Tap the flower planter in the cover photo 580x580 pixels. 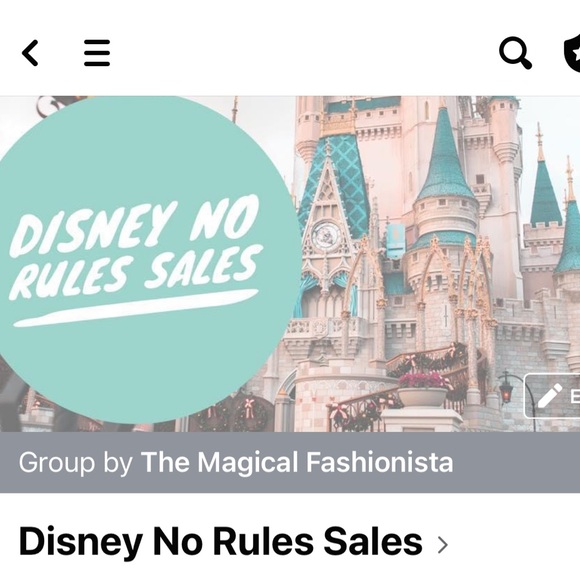(x=424, y=390)
